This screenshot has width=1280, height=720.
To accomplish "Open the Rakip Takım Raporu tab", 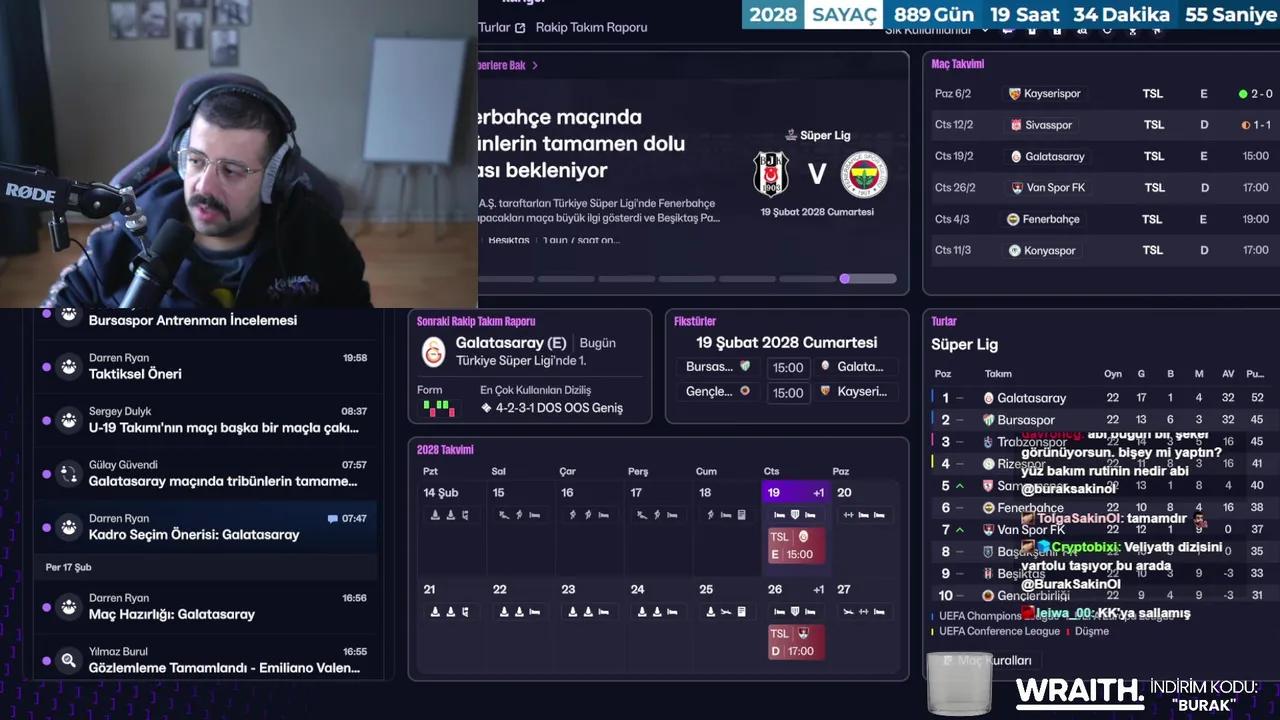I will 591,28.
